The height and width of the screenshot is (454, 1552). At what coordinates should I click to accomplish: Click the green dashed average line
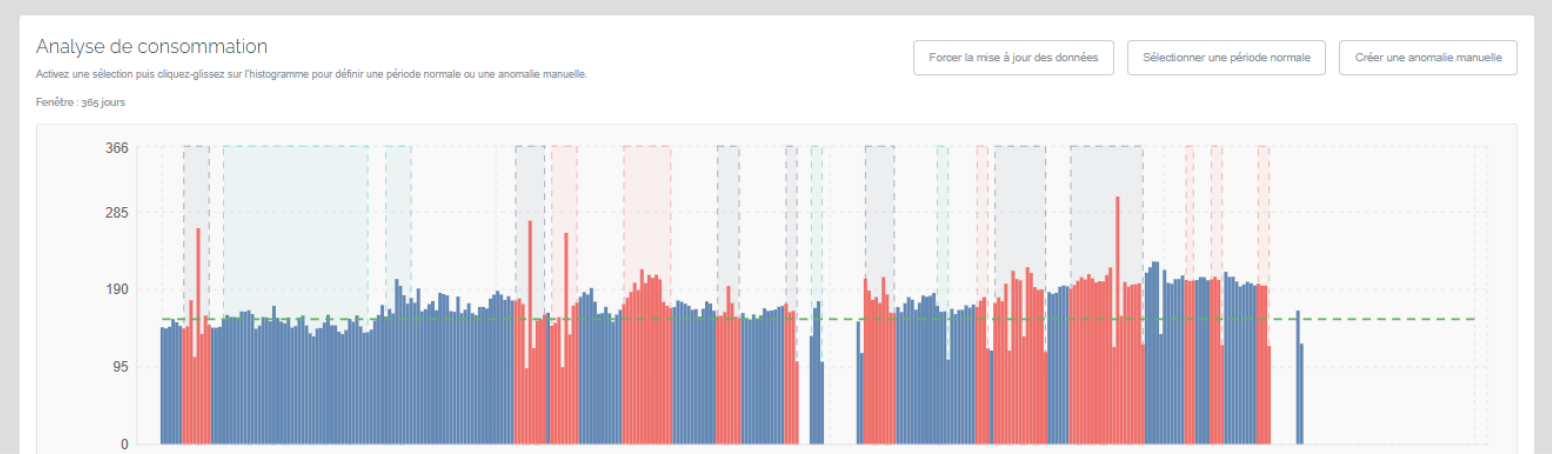(x=817, y=319)
